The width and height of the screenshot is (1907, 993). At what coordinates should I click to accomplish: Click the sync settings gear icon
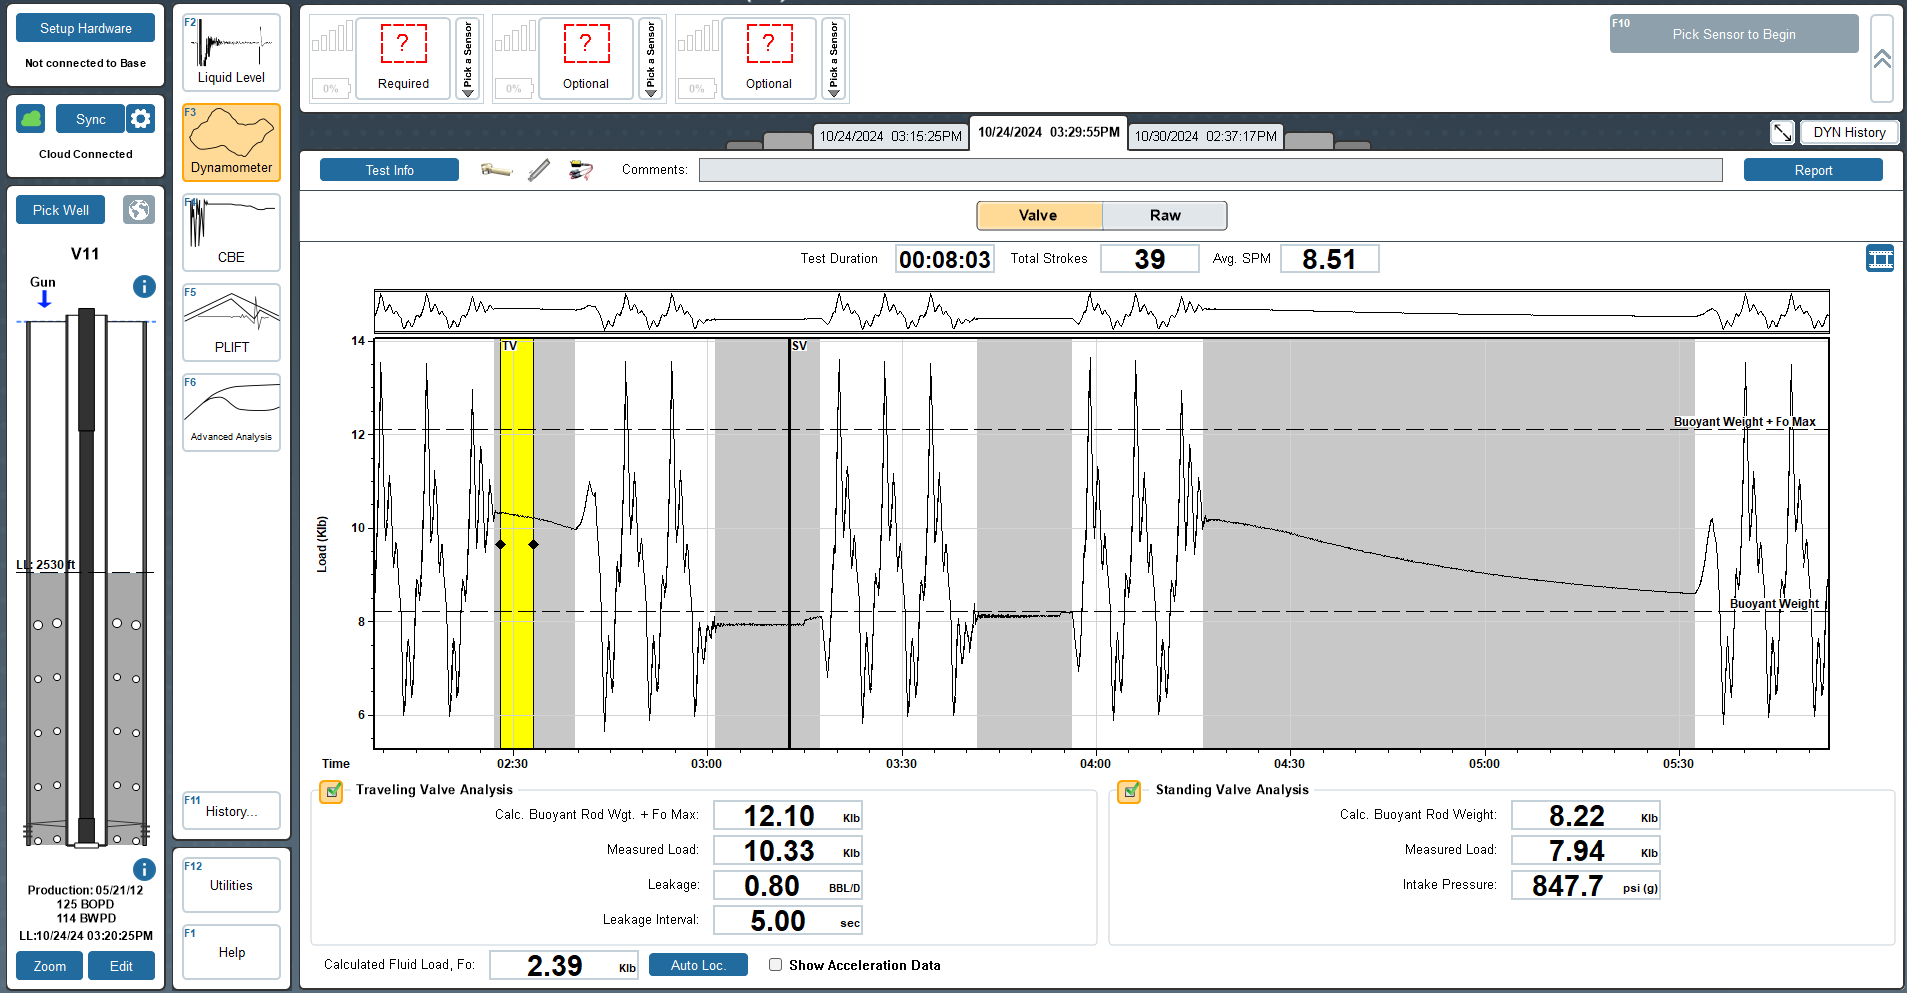pyautogui.click(x=141, y=119)
